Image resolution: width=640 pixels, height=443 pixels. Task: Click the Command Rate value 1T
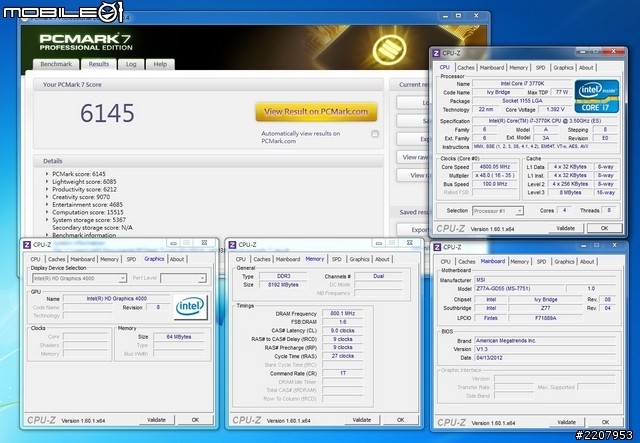point(343,373)
